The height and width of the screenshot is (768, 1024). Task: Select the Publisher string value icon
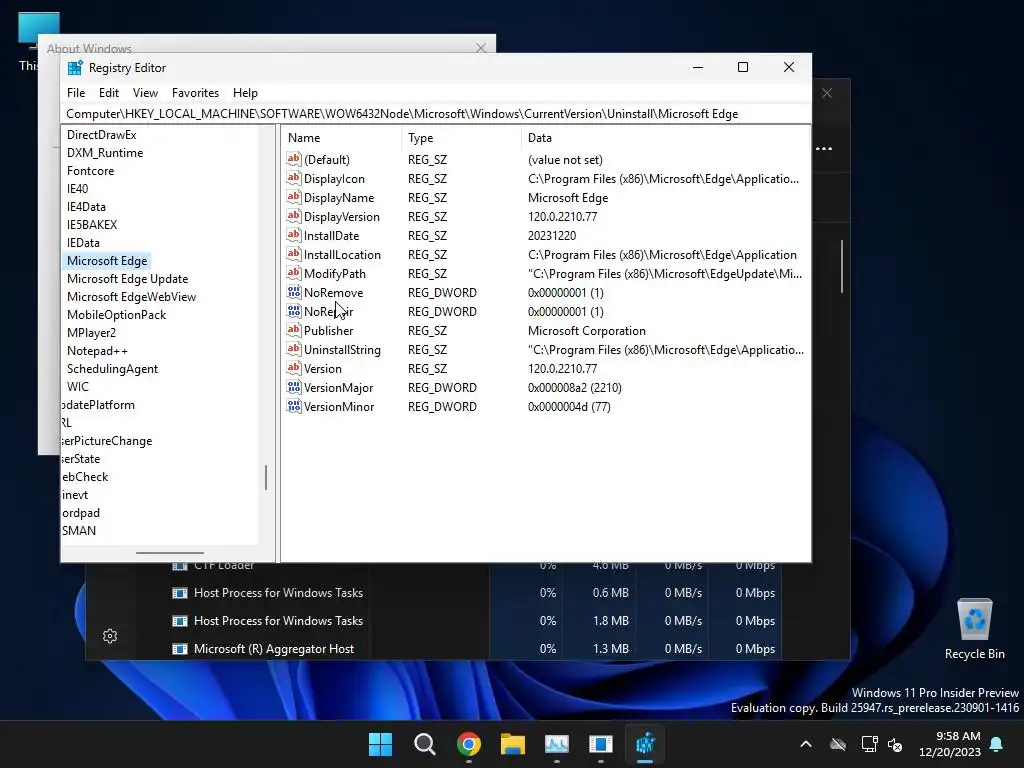pos(294,330)
